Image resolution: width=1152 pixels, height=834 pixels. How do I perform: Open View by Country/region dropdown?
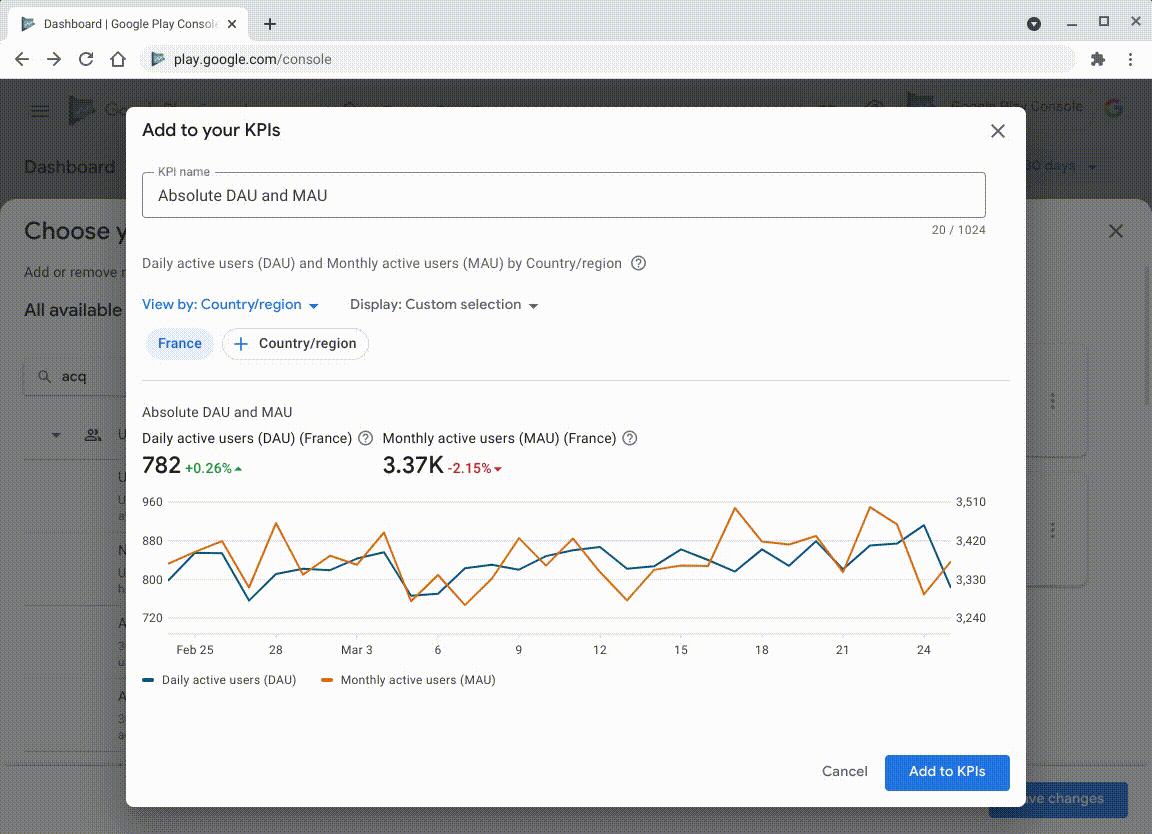[x=231, y=304]
